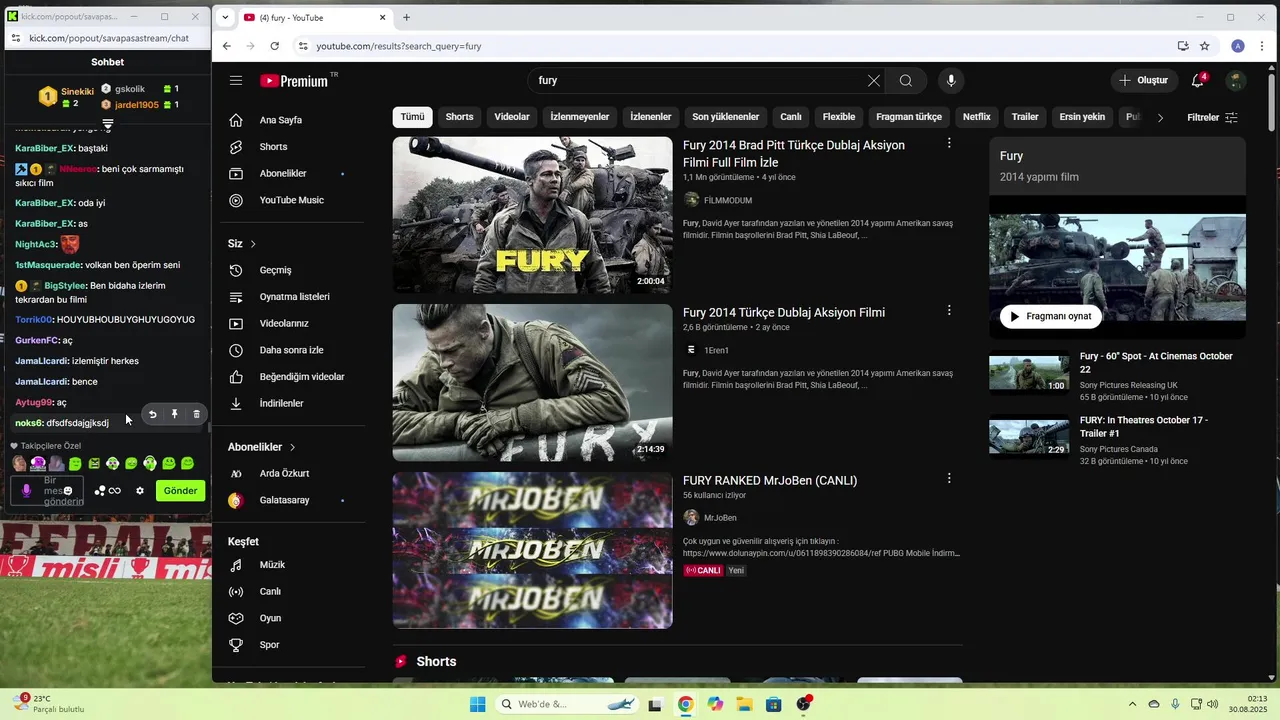Select the Videolar filter chip
This screenshot has height=720, width=1280.
click(x=512, y=117)
